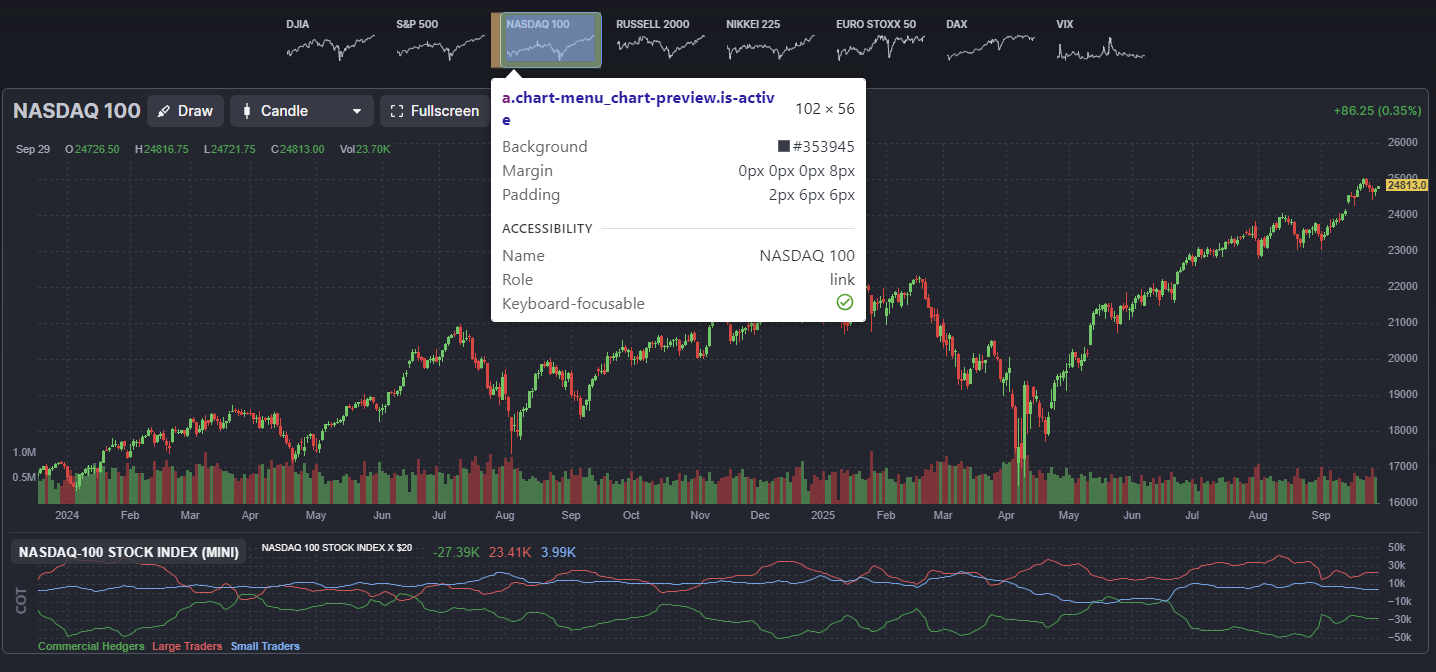
Task: Toggle the Commercial Hedgers legend entry
Action: click(x=91, y=646)
